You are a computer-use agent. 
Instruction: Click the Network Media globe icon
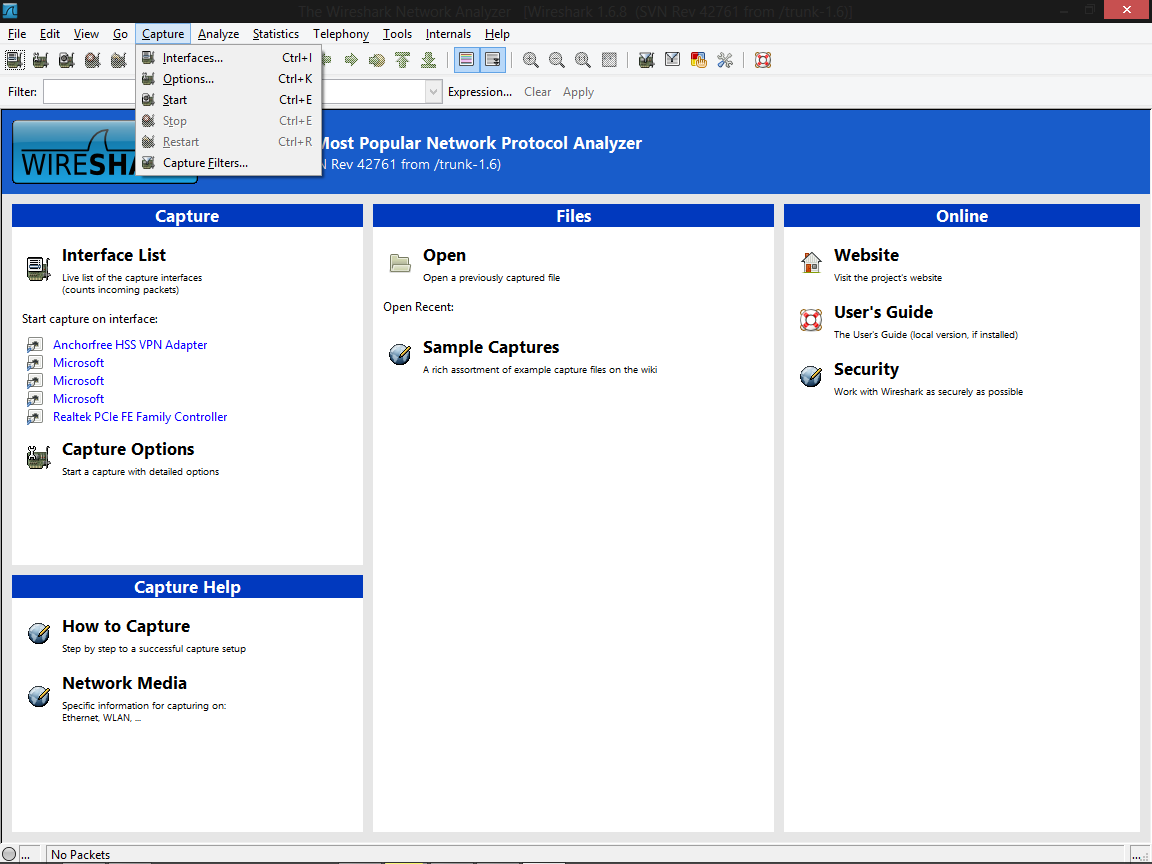39,695
